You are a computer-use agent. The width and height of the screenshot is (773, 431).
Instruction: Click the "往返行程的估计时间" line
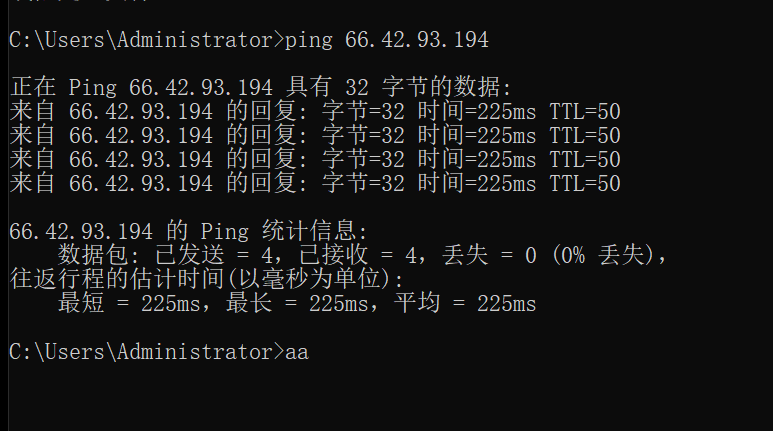click(207, 279)
